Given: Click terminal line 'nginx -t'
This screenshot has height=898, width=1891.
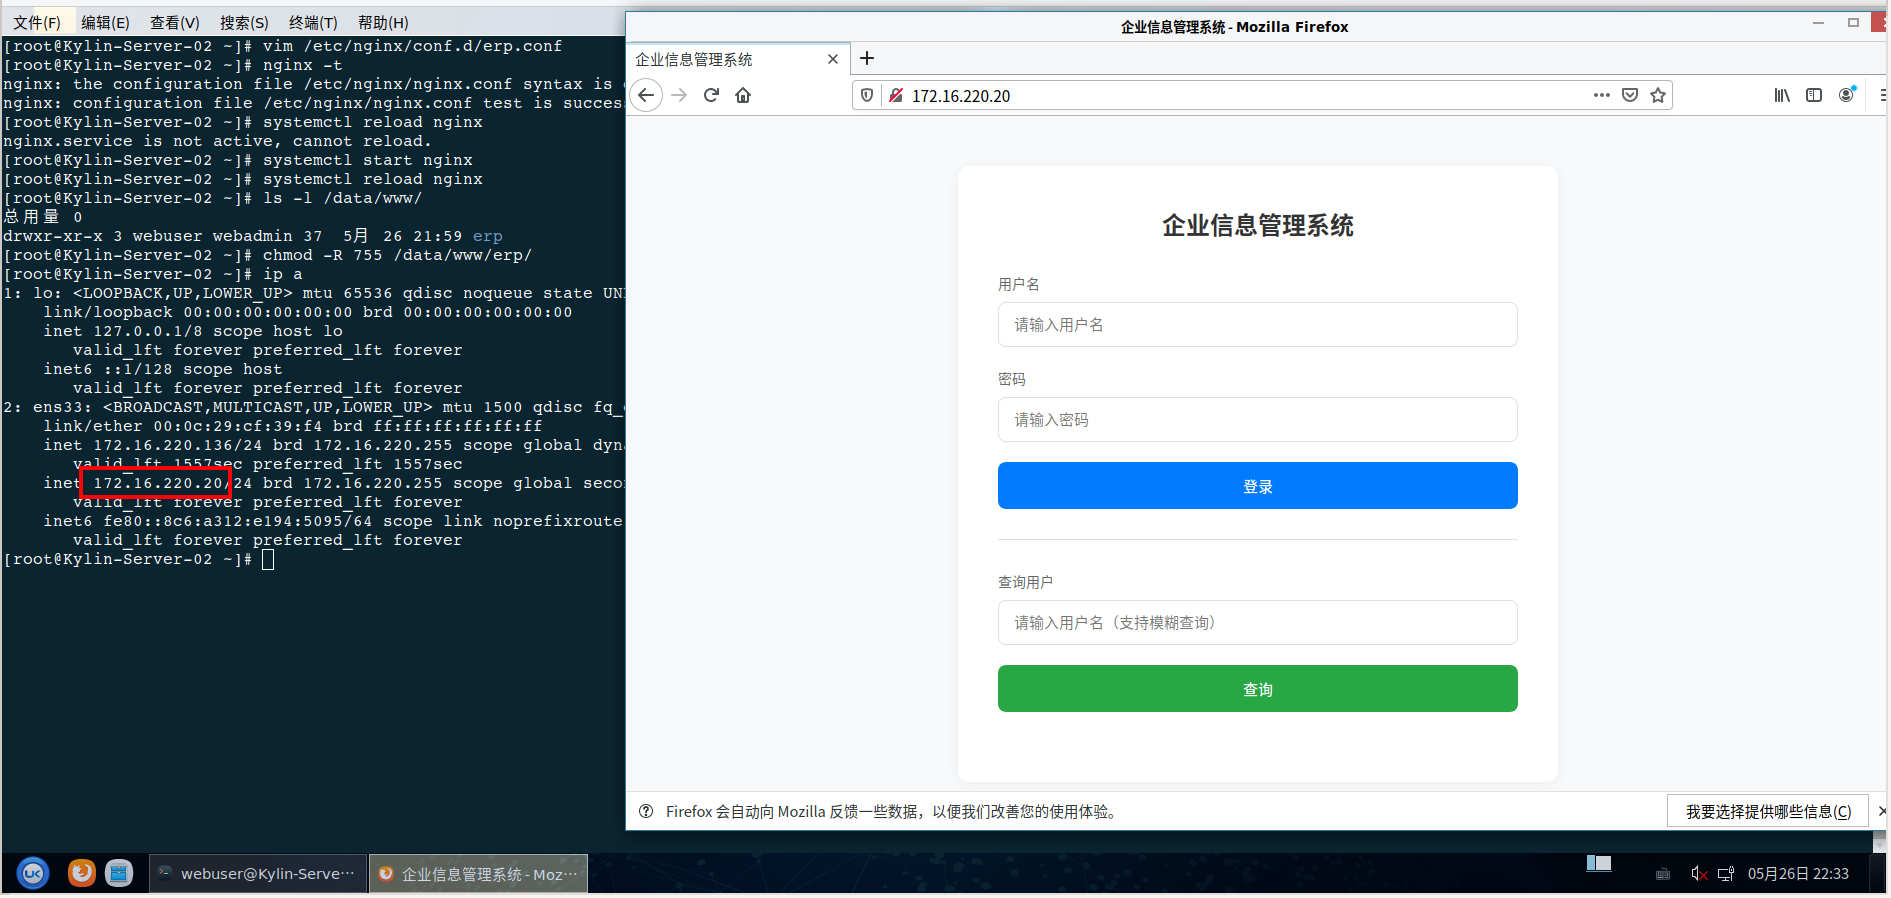Looking at the screenshot, I should pos(302,65).
